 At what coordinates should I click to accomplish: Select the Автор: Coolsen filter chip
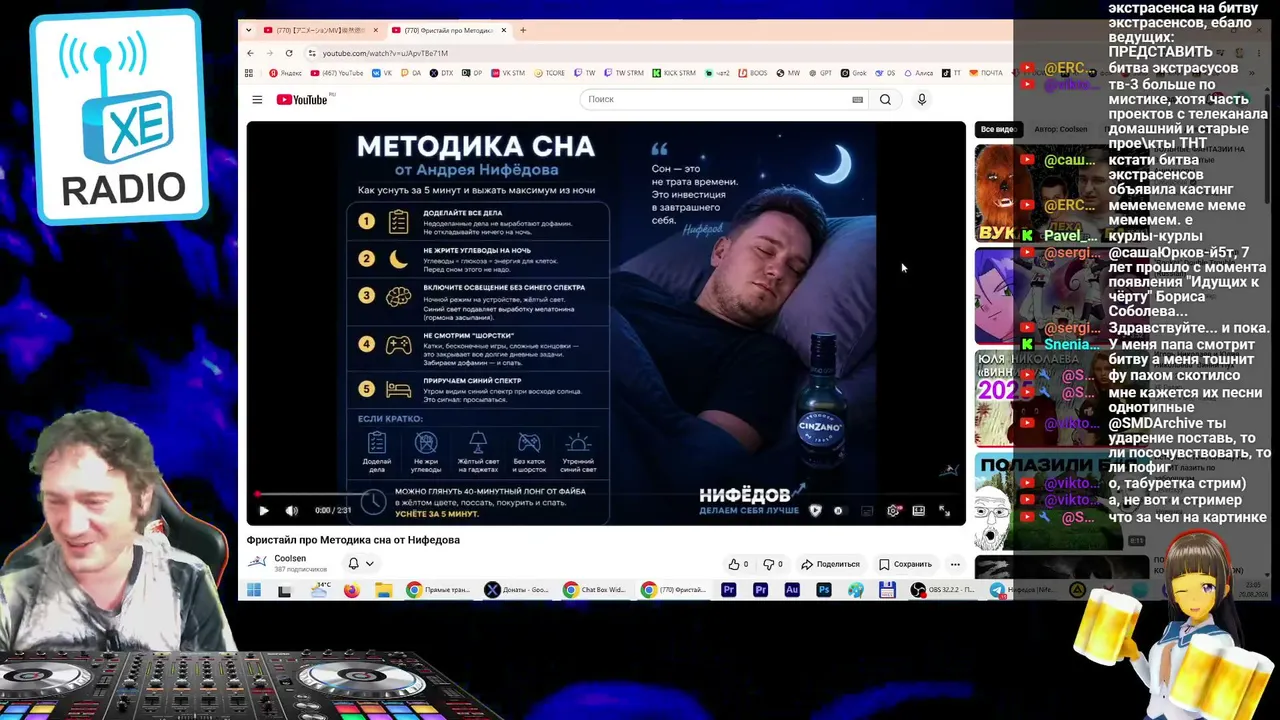tap(1060, 129)
